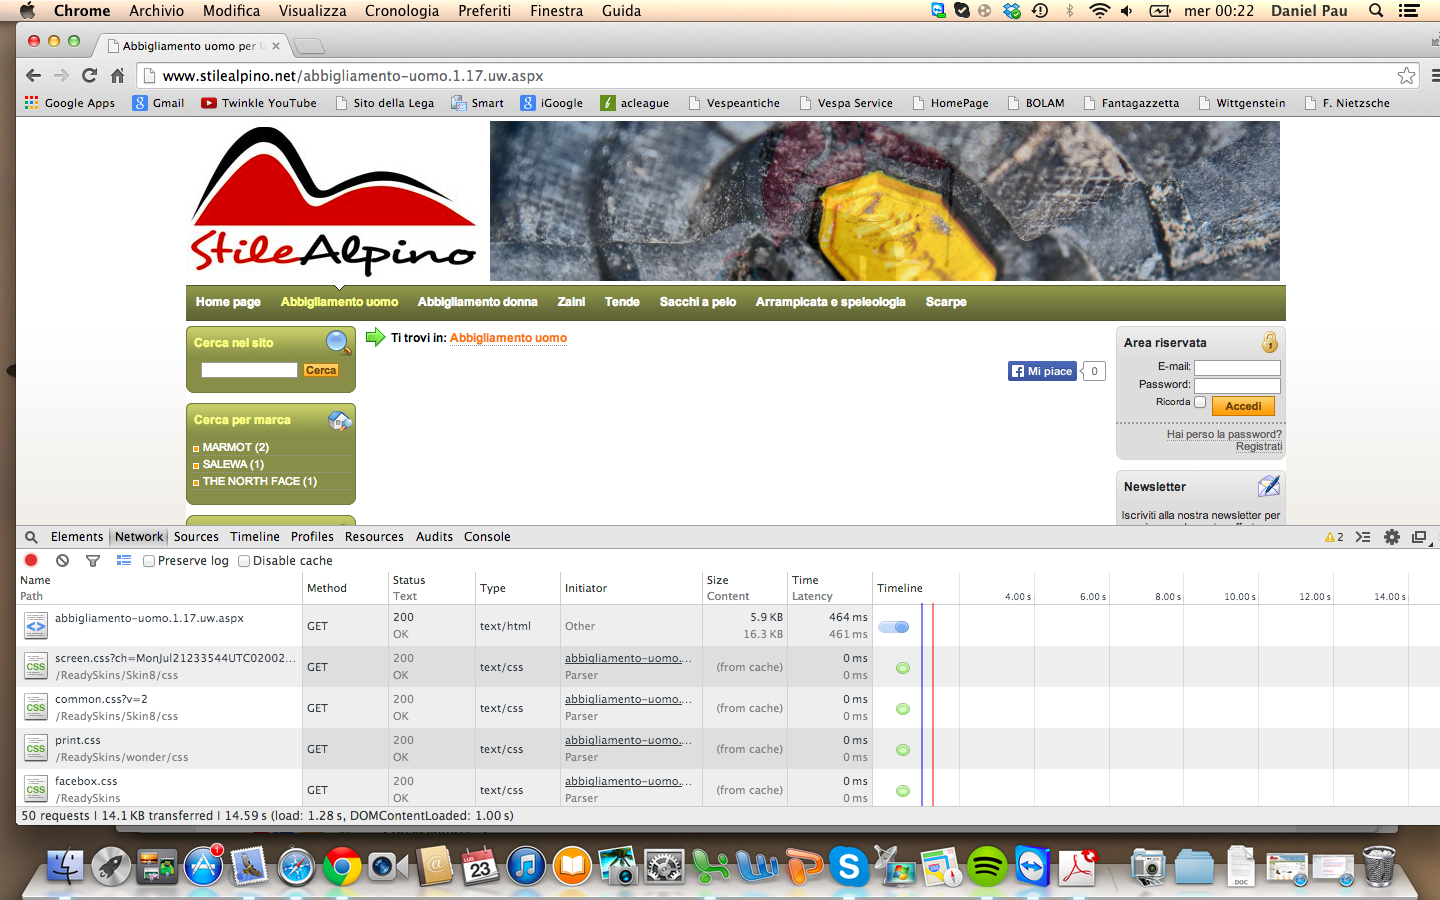Open Finder from the dock
Image resolution: width=1440 pixels, height=900 pixels.
pyautogui.click(x=65, y=866)
